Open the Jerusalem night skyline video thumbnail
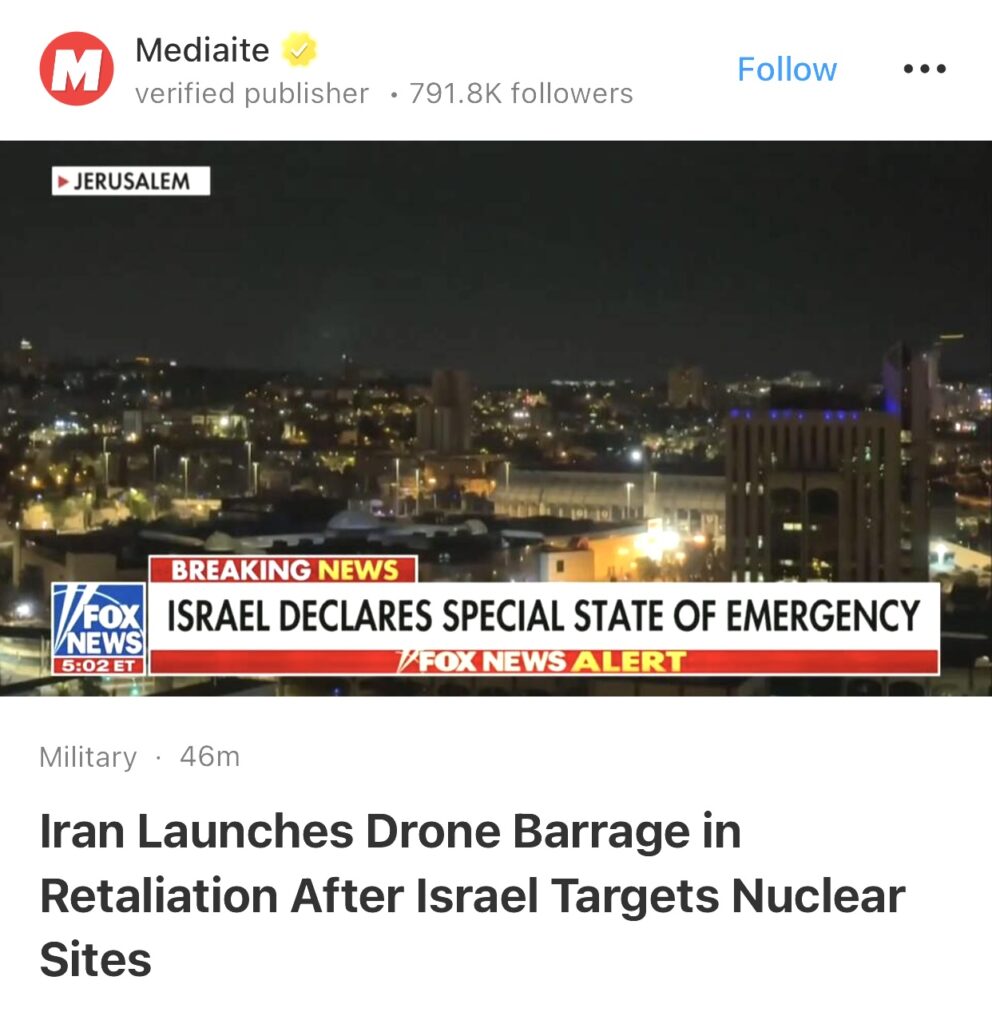 [x=496, y=419]
